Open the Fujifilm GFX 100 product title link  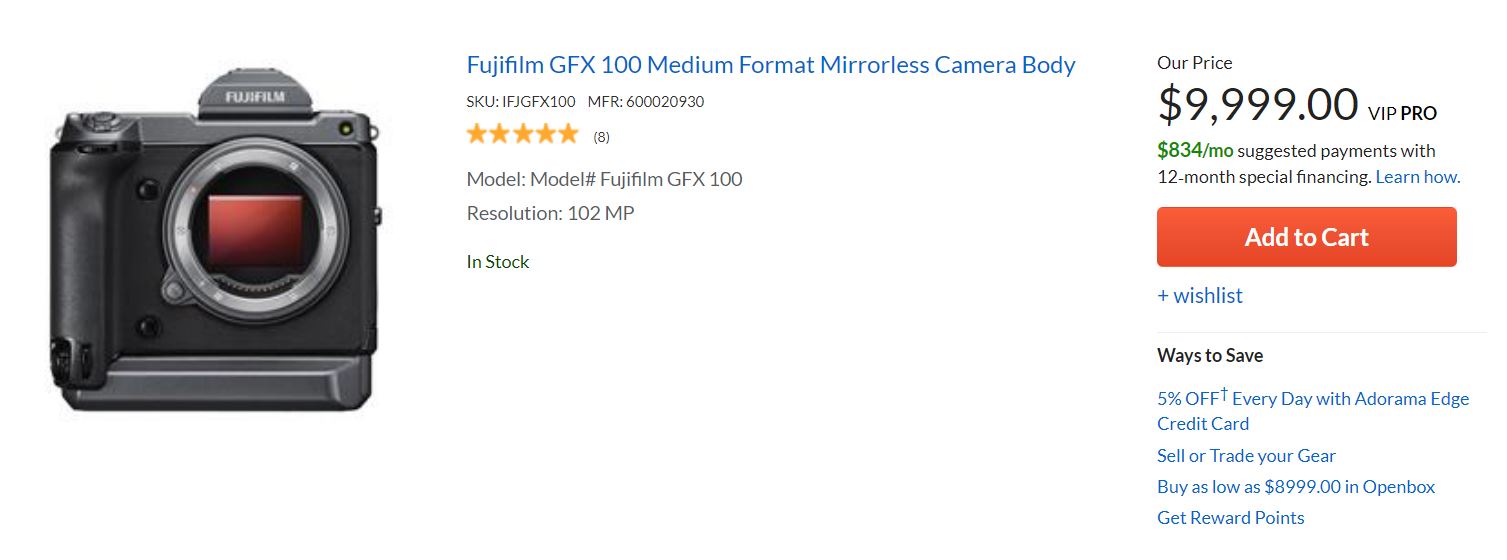pyautogui.click(x=770, y=66)
